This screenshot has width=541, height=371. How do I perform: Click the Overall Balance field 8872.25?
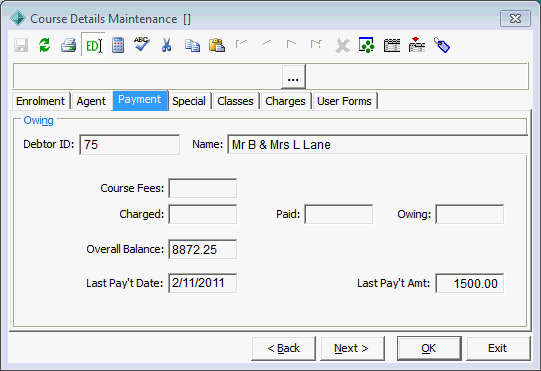coord(203,249)
